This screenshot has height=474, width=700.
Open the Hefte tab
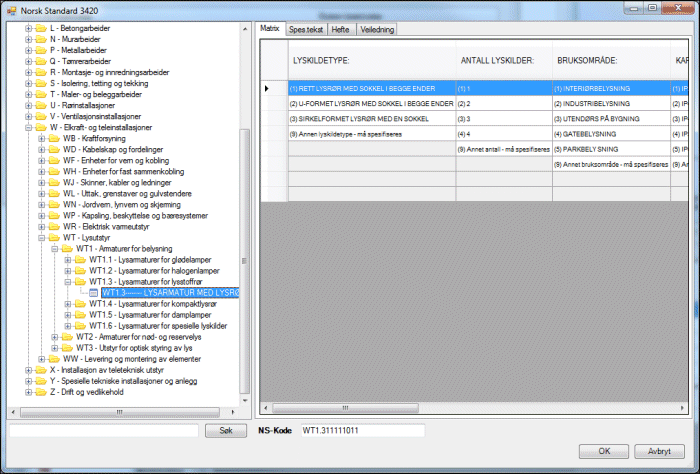coord(340,30)
